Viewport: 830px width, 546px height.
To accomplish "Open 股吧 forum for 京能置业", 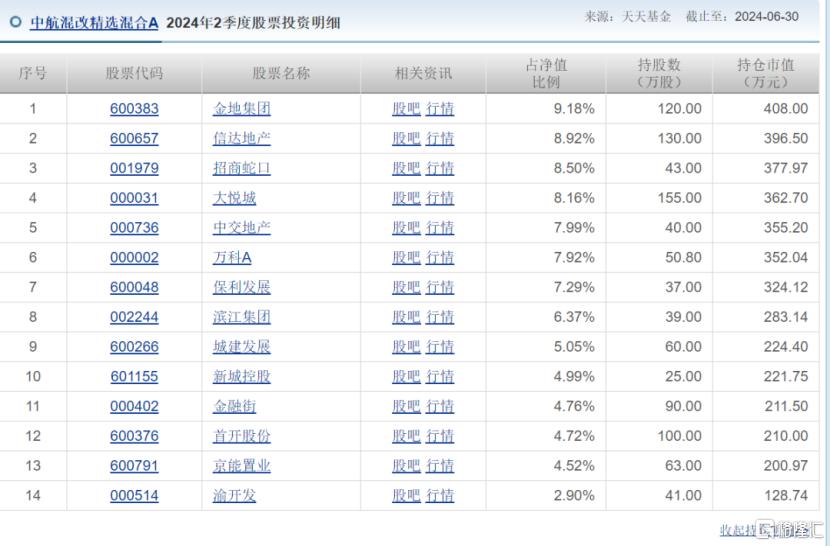I will (x=406, y=466).
